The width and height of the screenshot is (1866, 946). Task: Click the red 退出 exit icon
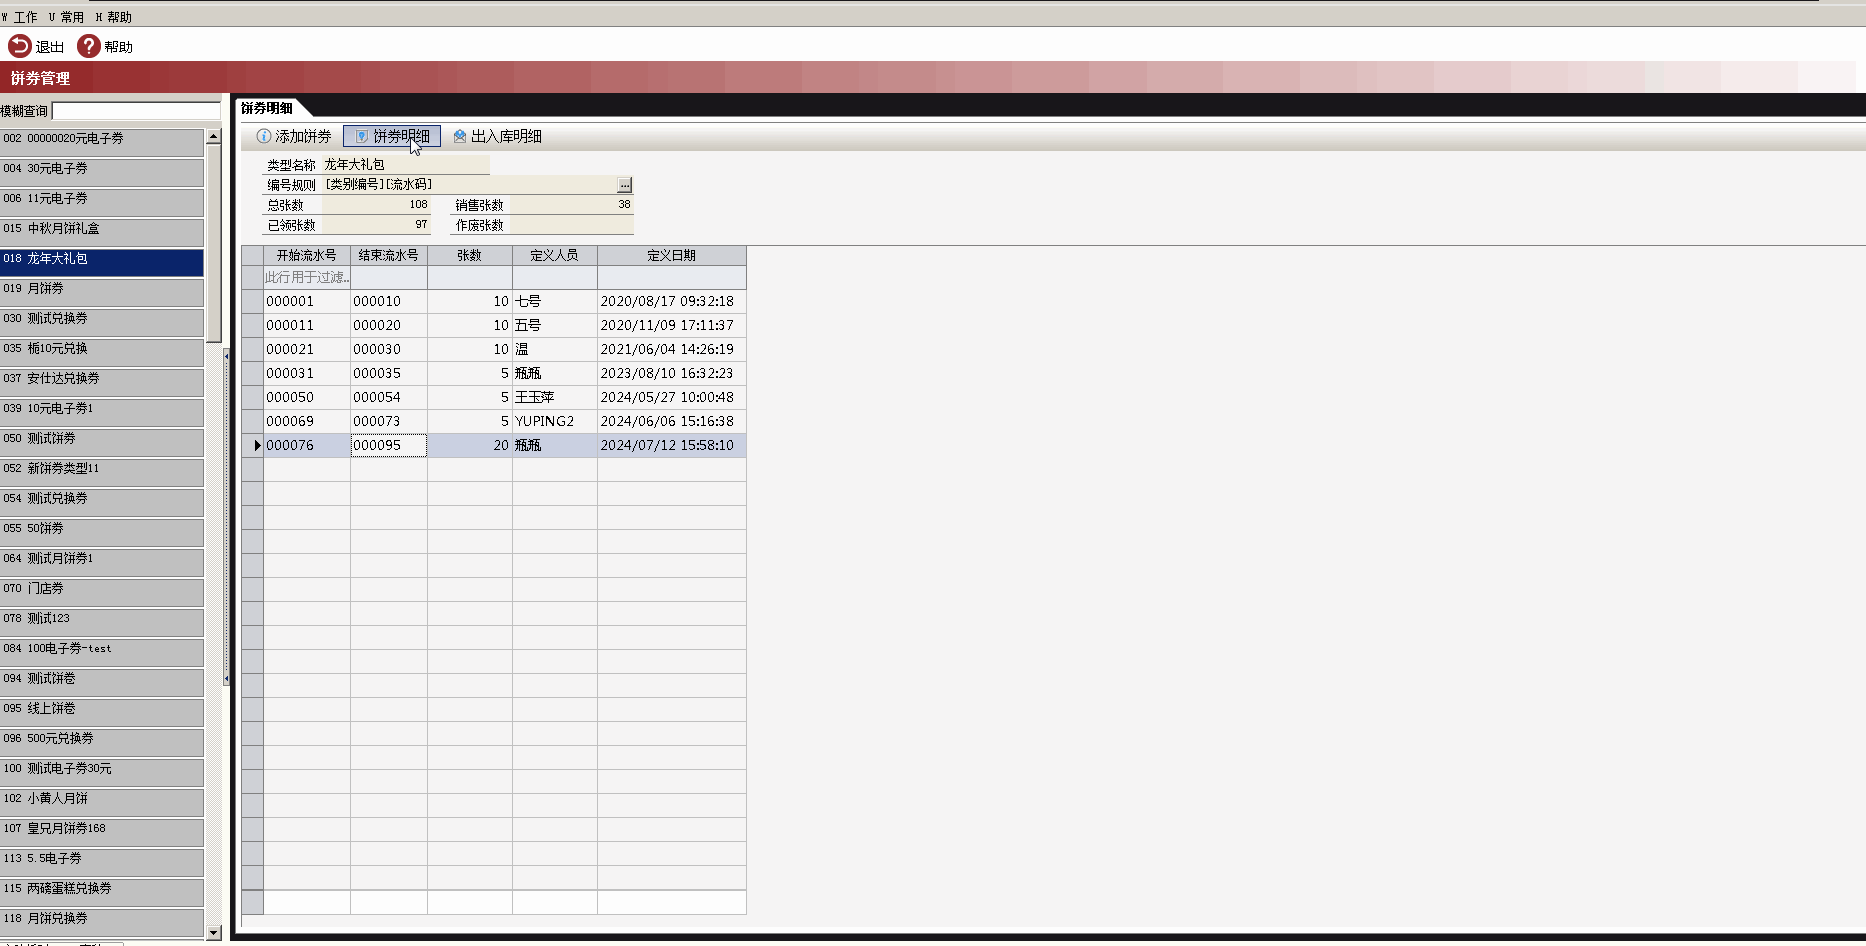(x=19, y=46)
